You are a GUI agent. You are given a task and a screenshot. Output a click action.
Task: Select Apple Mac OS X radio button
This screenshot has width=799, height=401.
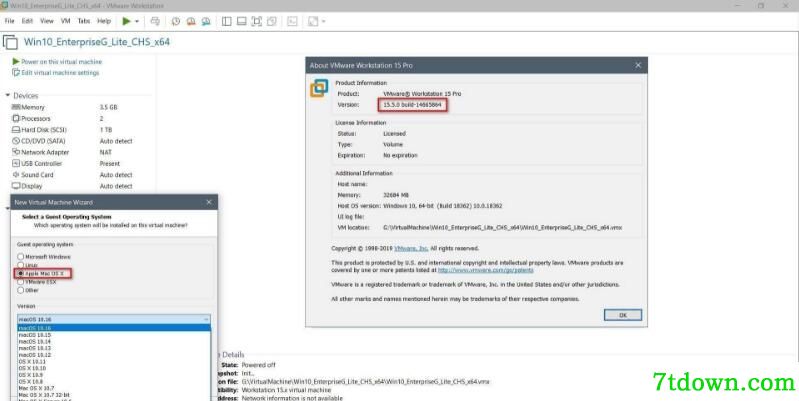click(x=21, y=274)
